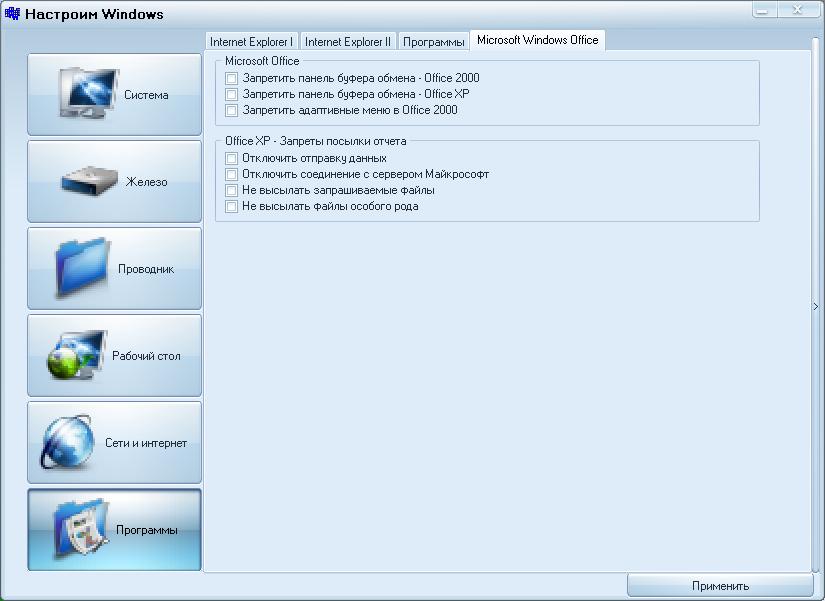The height and width of the screenshot is (601, 825).
Task: Apply settings with the Применить button
Action: 720,586
